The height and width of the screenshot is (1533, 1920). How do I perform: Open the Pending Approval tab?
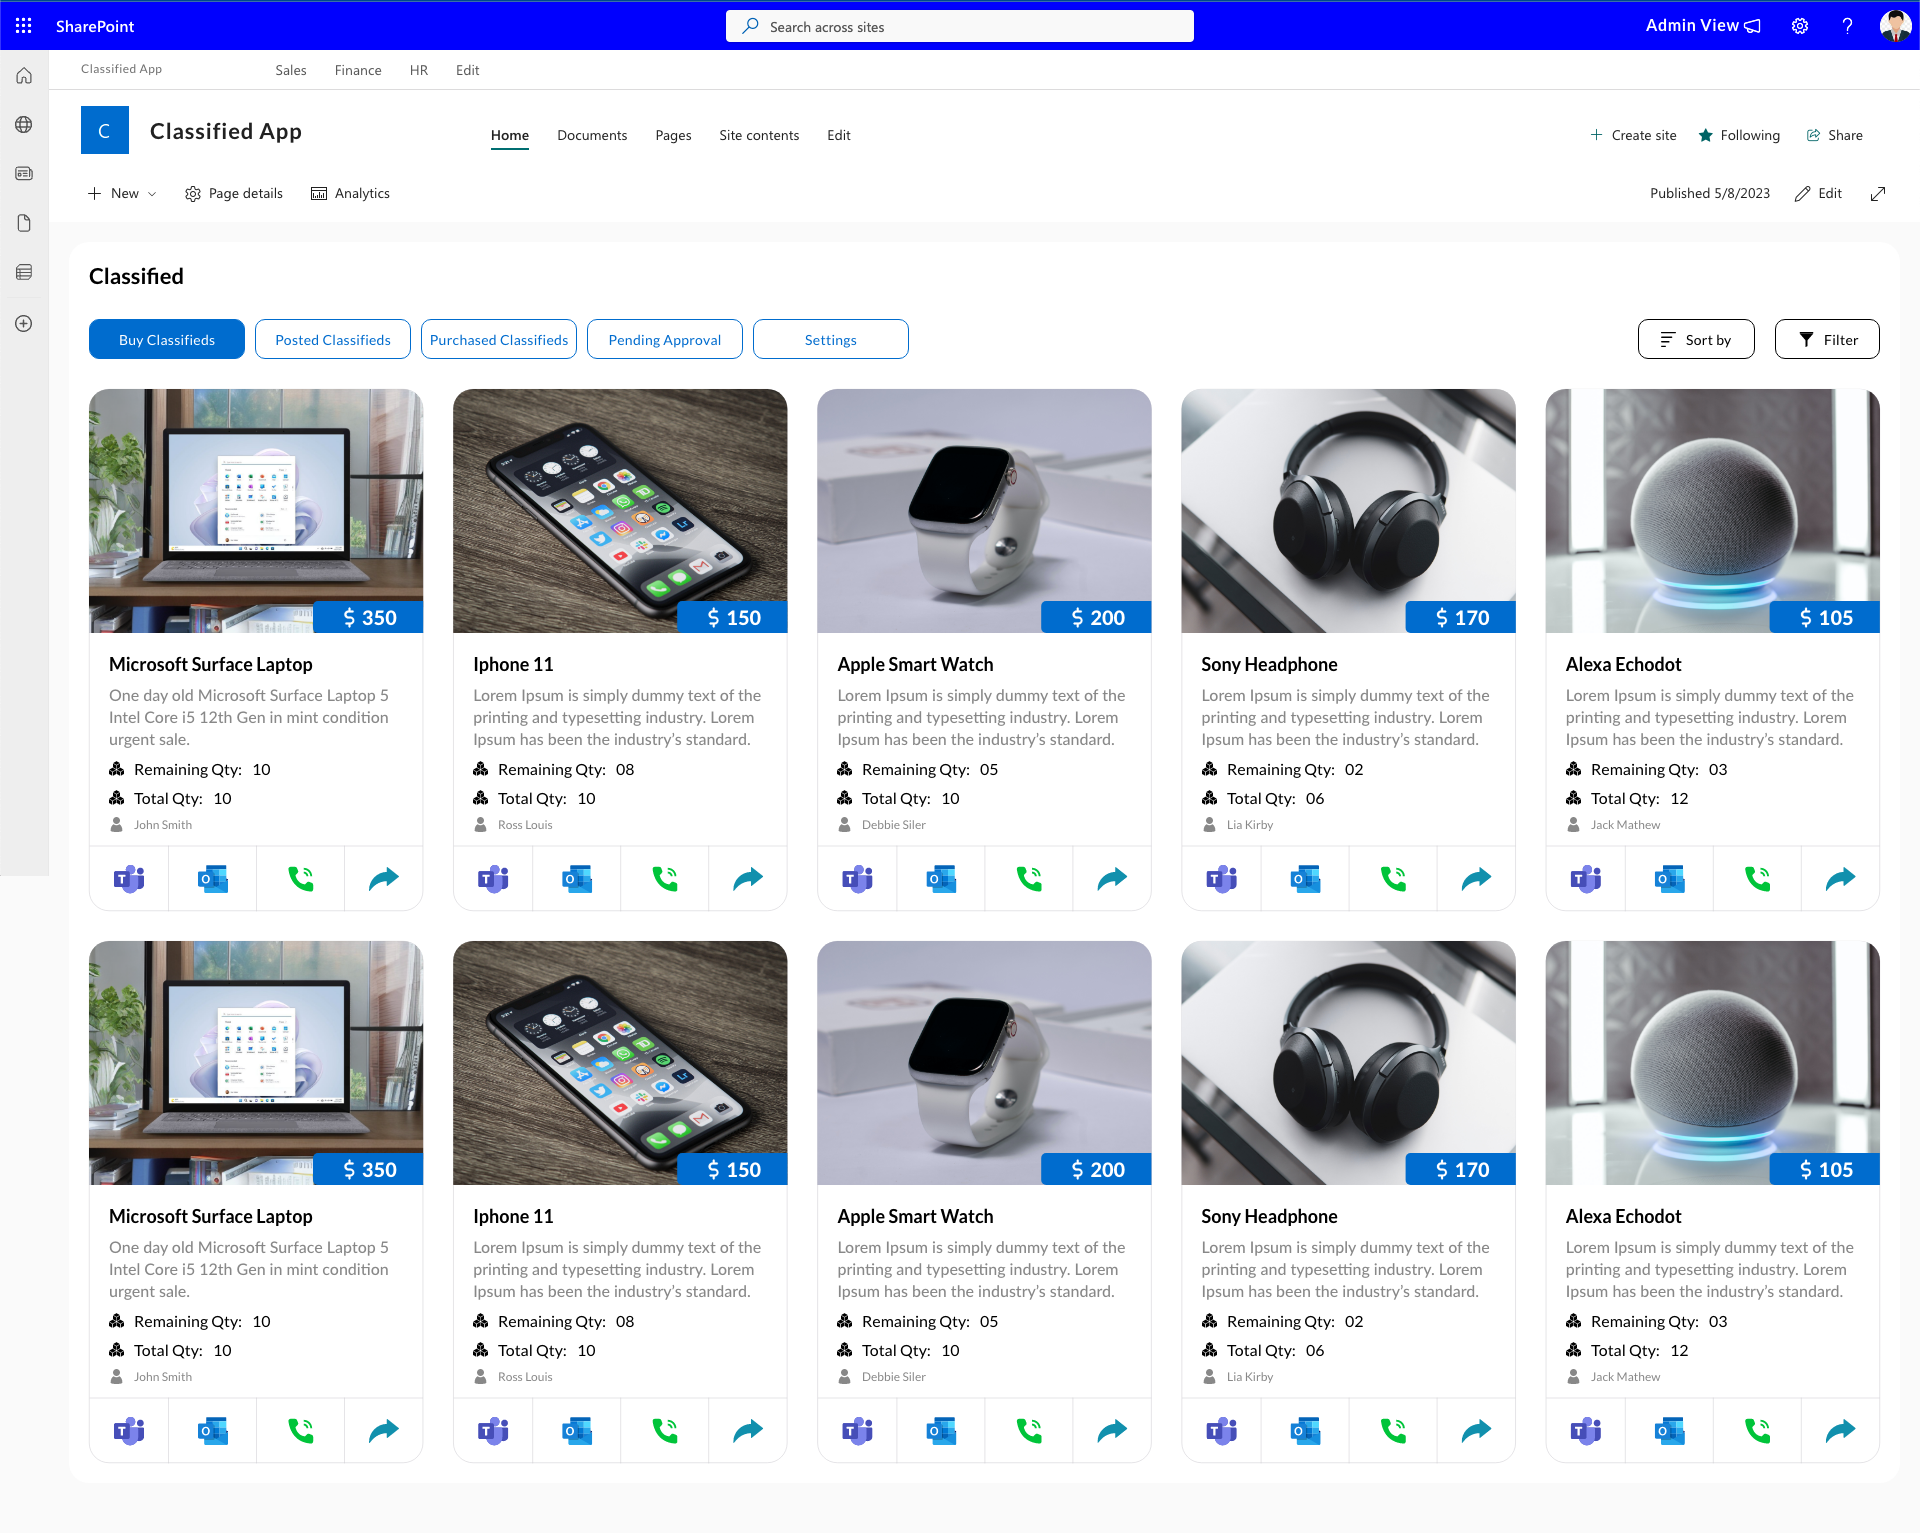[665, 339]
